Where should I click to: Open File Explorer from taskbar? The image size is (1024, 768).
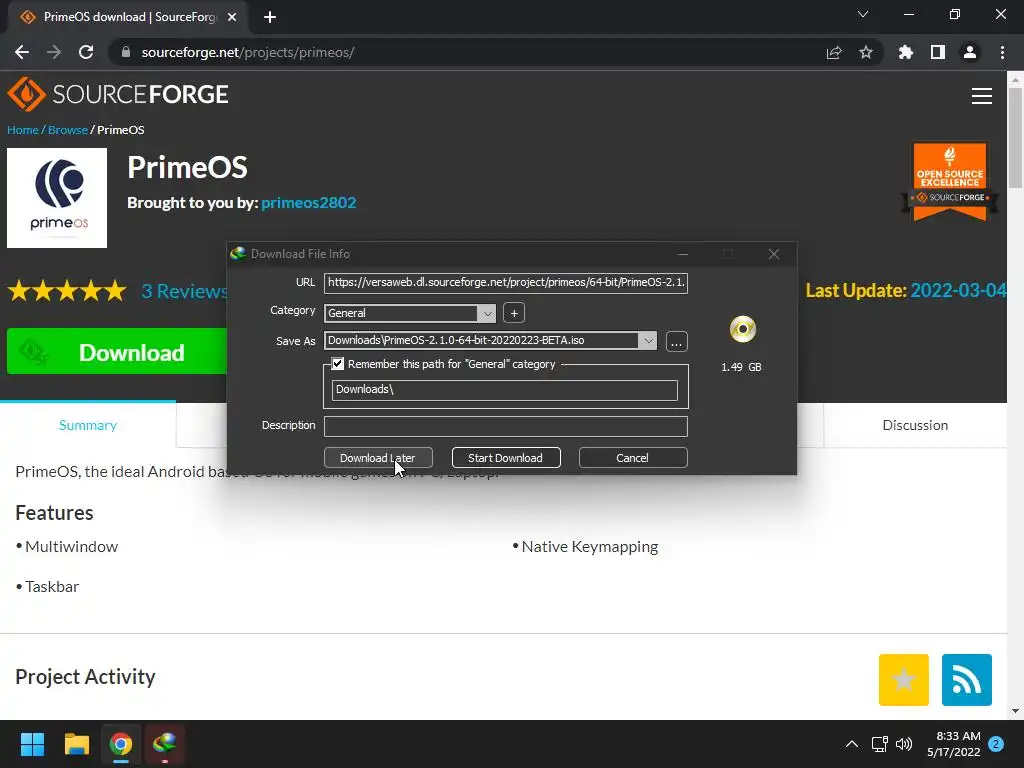[76, 744]
